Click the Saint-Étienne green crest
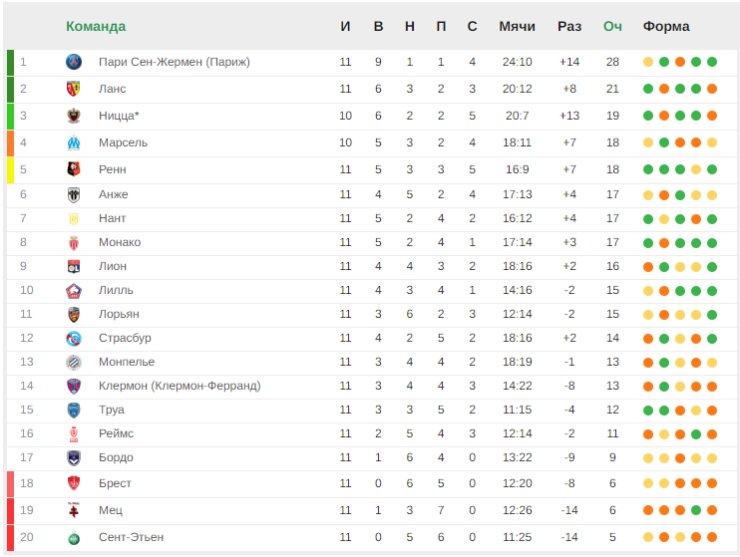The height and width of the screenshot is (557, 740). pyautogui.click(x=74, y=538)
